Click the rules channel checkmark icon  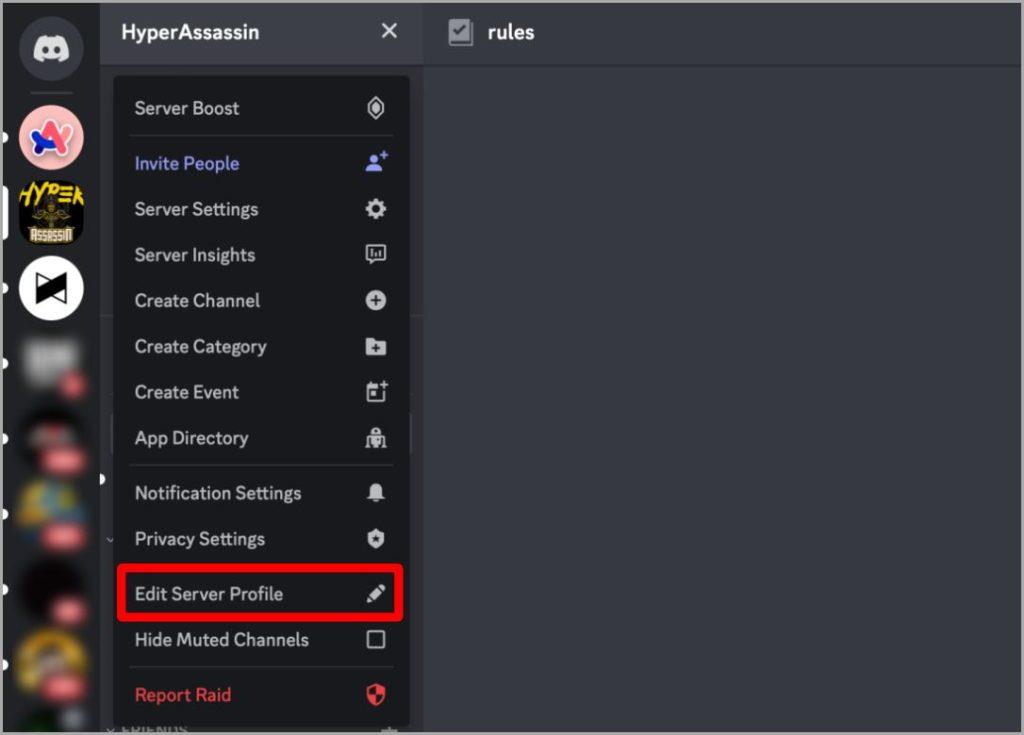[x=460, y=32]
